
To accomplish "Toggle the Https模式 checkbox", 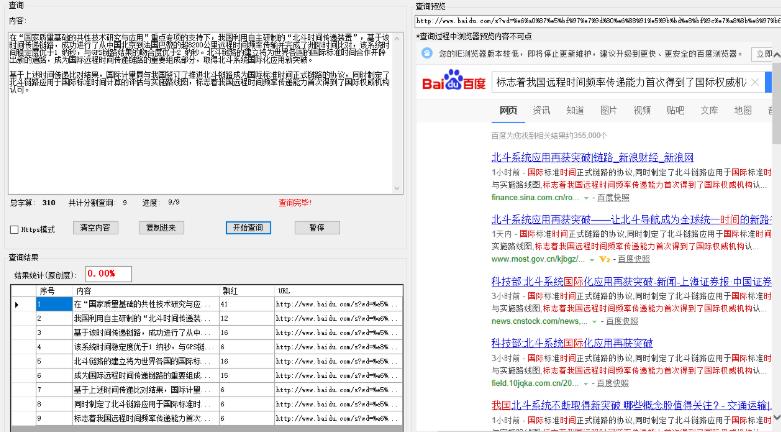I will point(14,230).
